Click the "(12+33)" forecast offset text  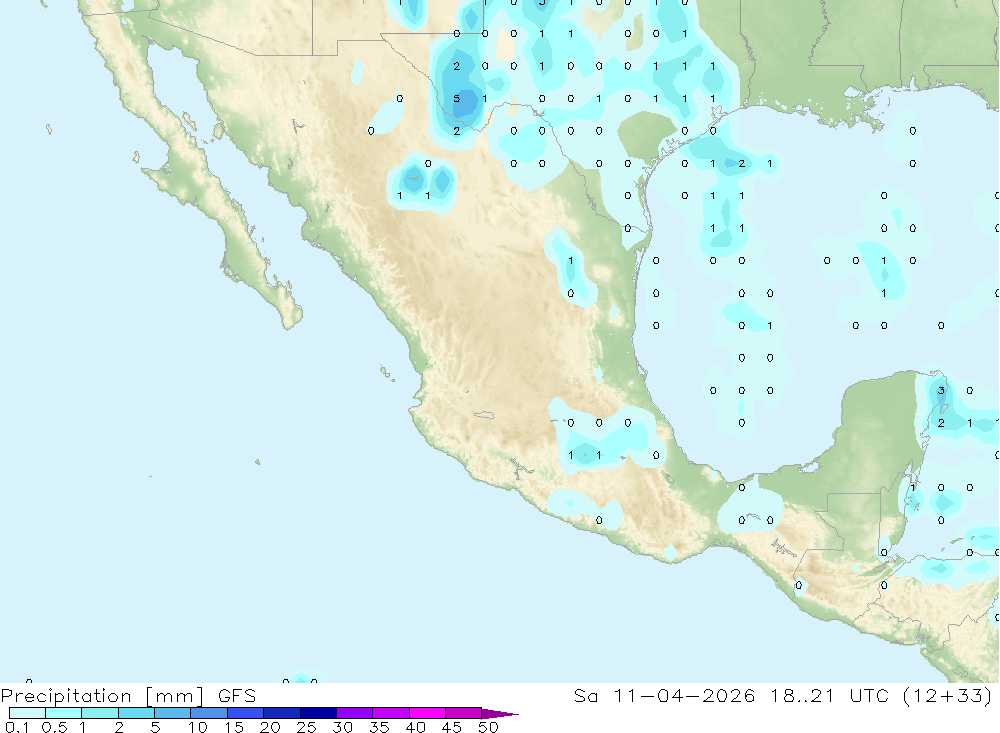948,696
